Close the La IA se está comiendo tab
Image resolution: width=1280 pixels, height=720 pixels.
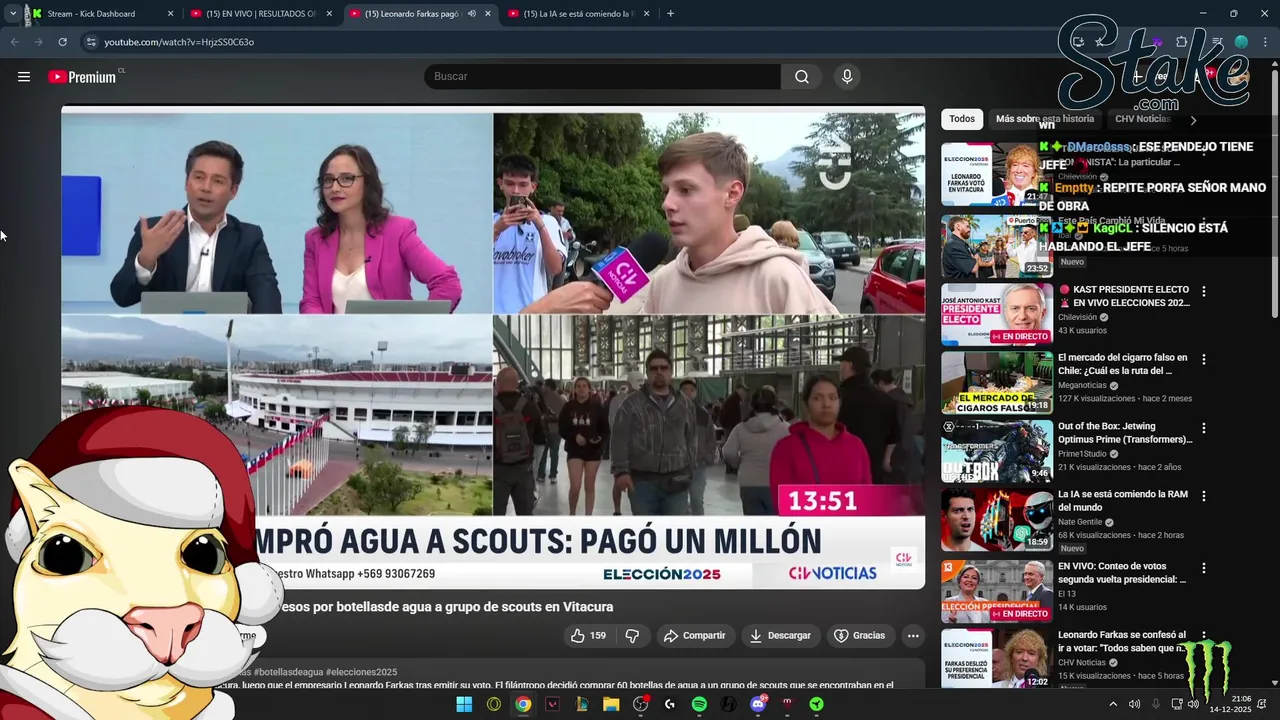pyautogui.click(x=646, y=14)
